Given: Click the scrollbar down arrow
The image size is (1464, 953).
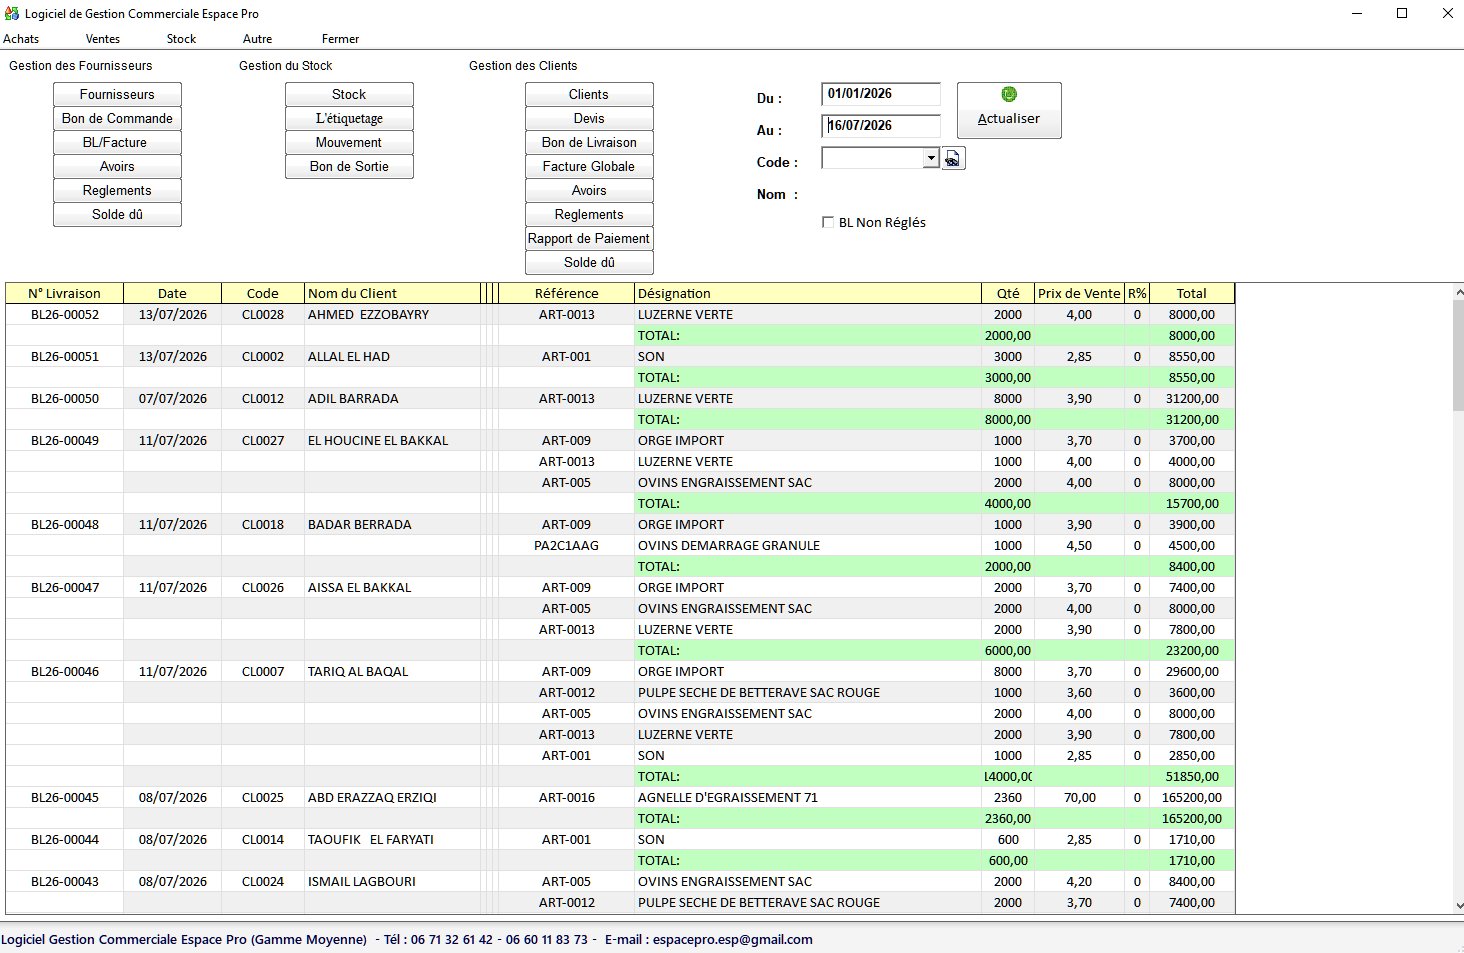Looking at the screenshot, I should 1458,905.
